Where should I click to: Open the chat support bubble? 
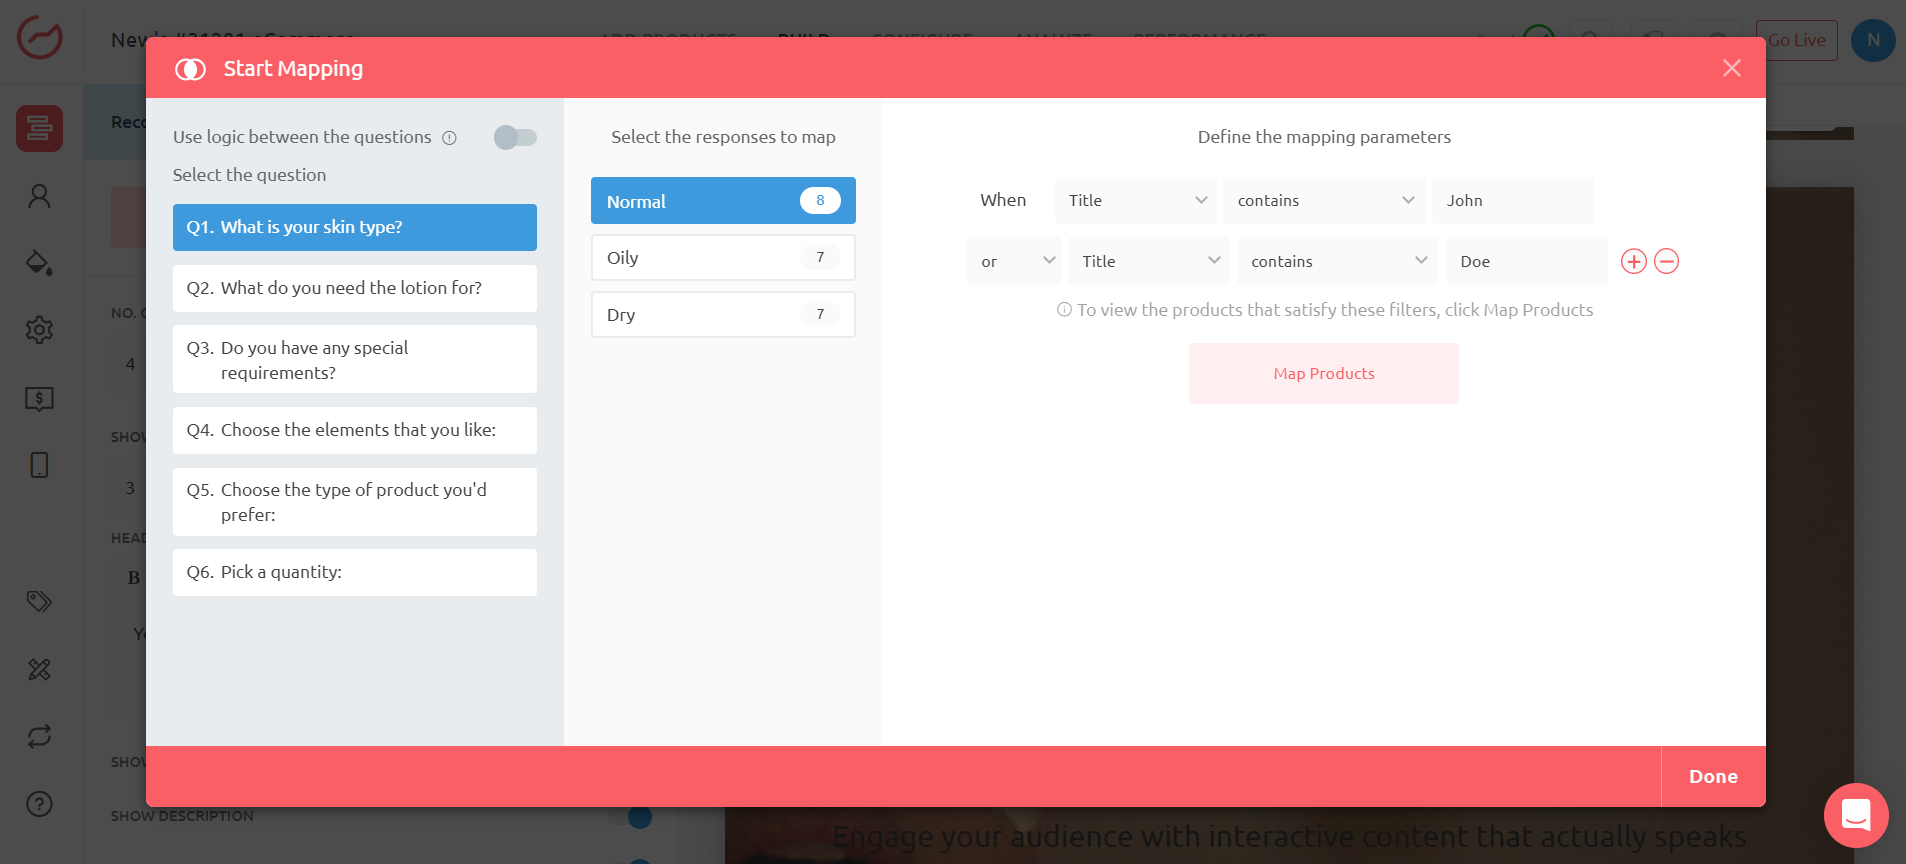click(x=1855, y=815)
